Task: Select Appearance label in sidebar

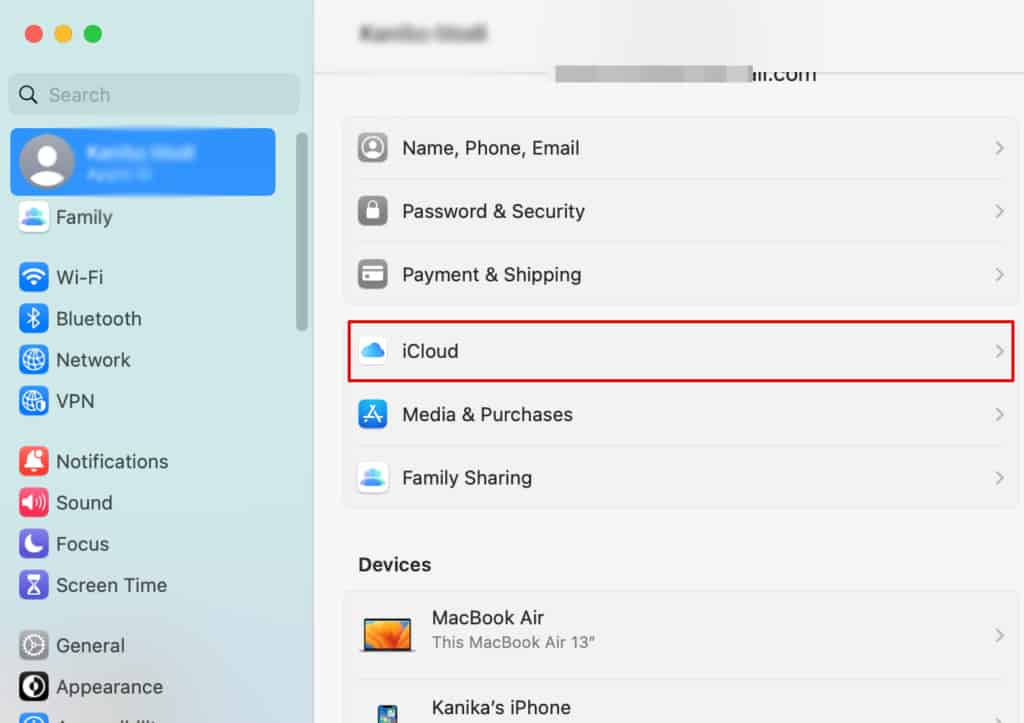Action: point(110,687)
